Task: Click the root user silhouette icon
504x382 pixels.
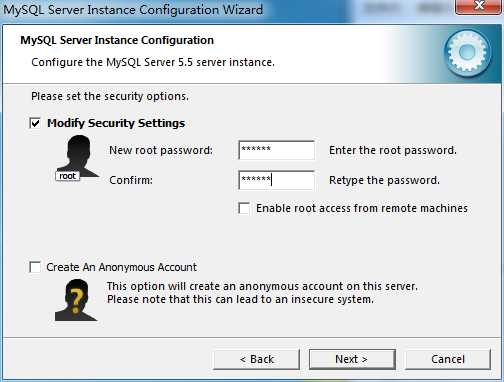Action: [x=78, y=156]
